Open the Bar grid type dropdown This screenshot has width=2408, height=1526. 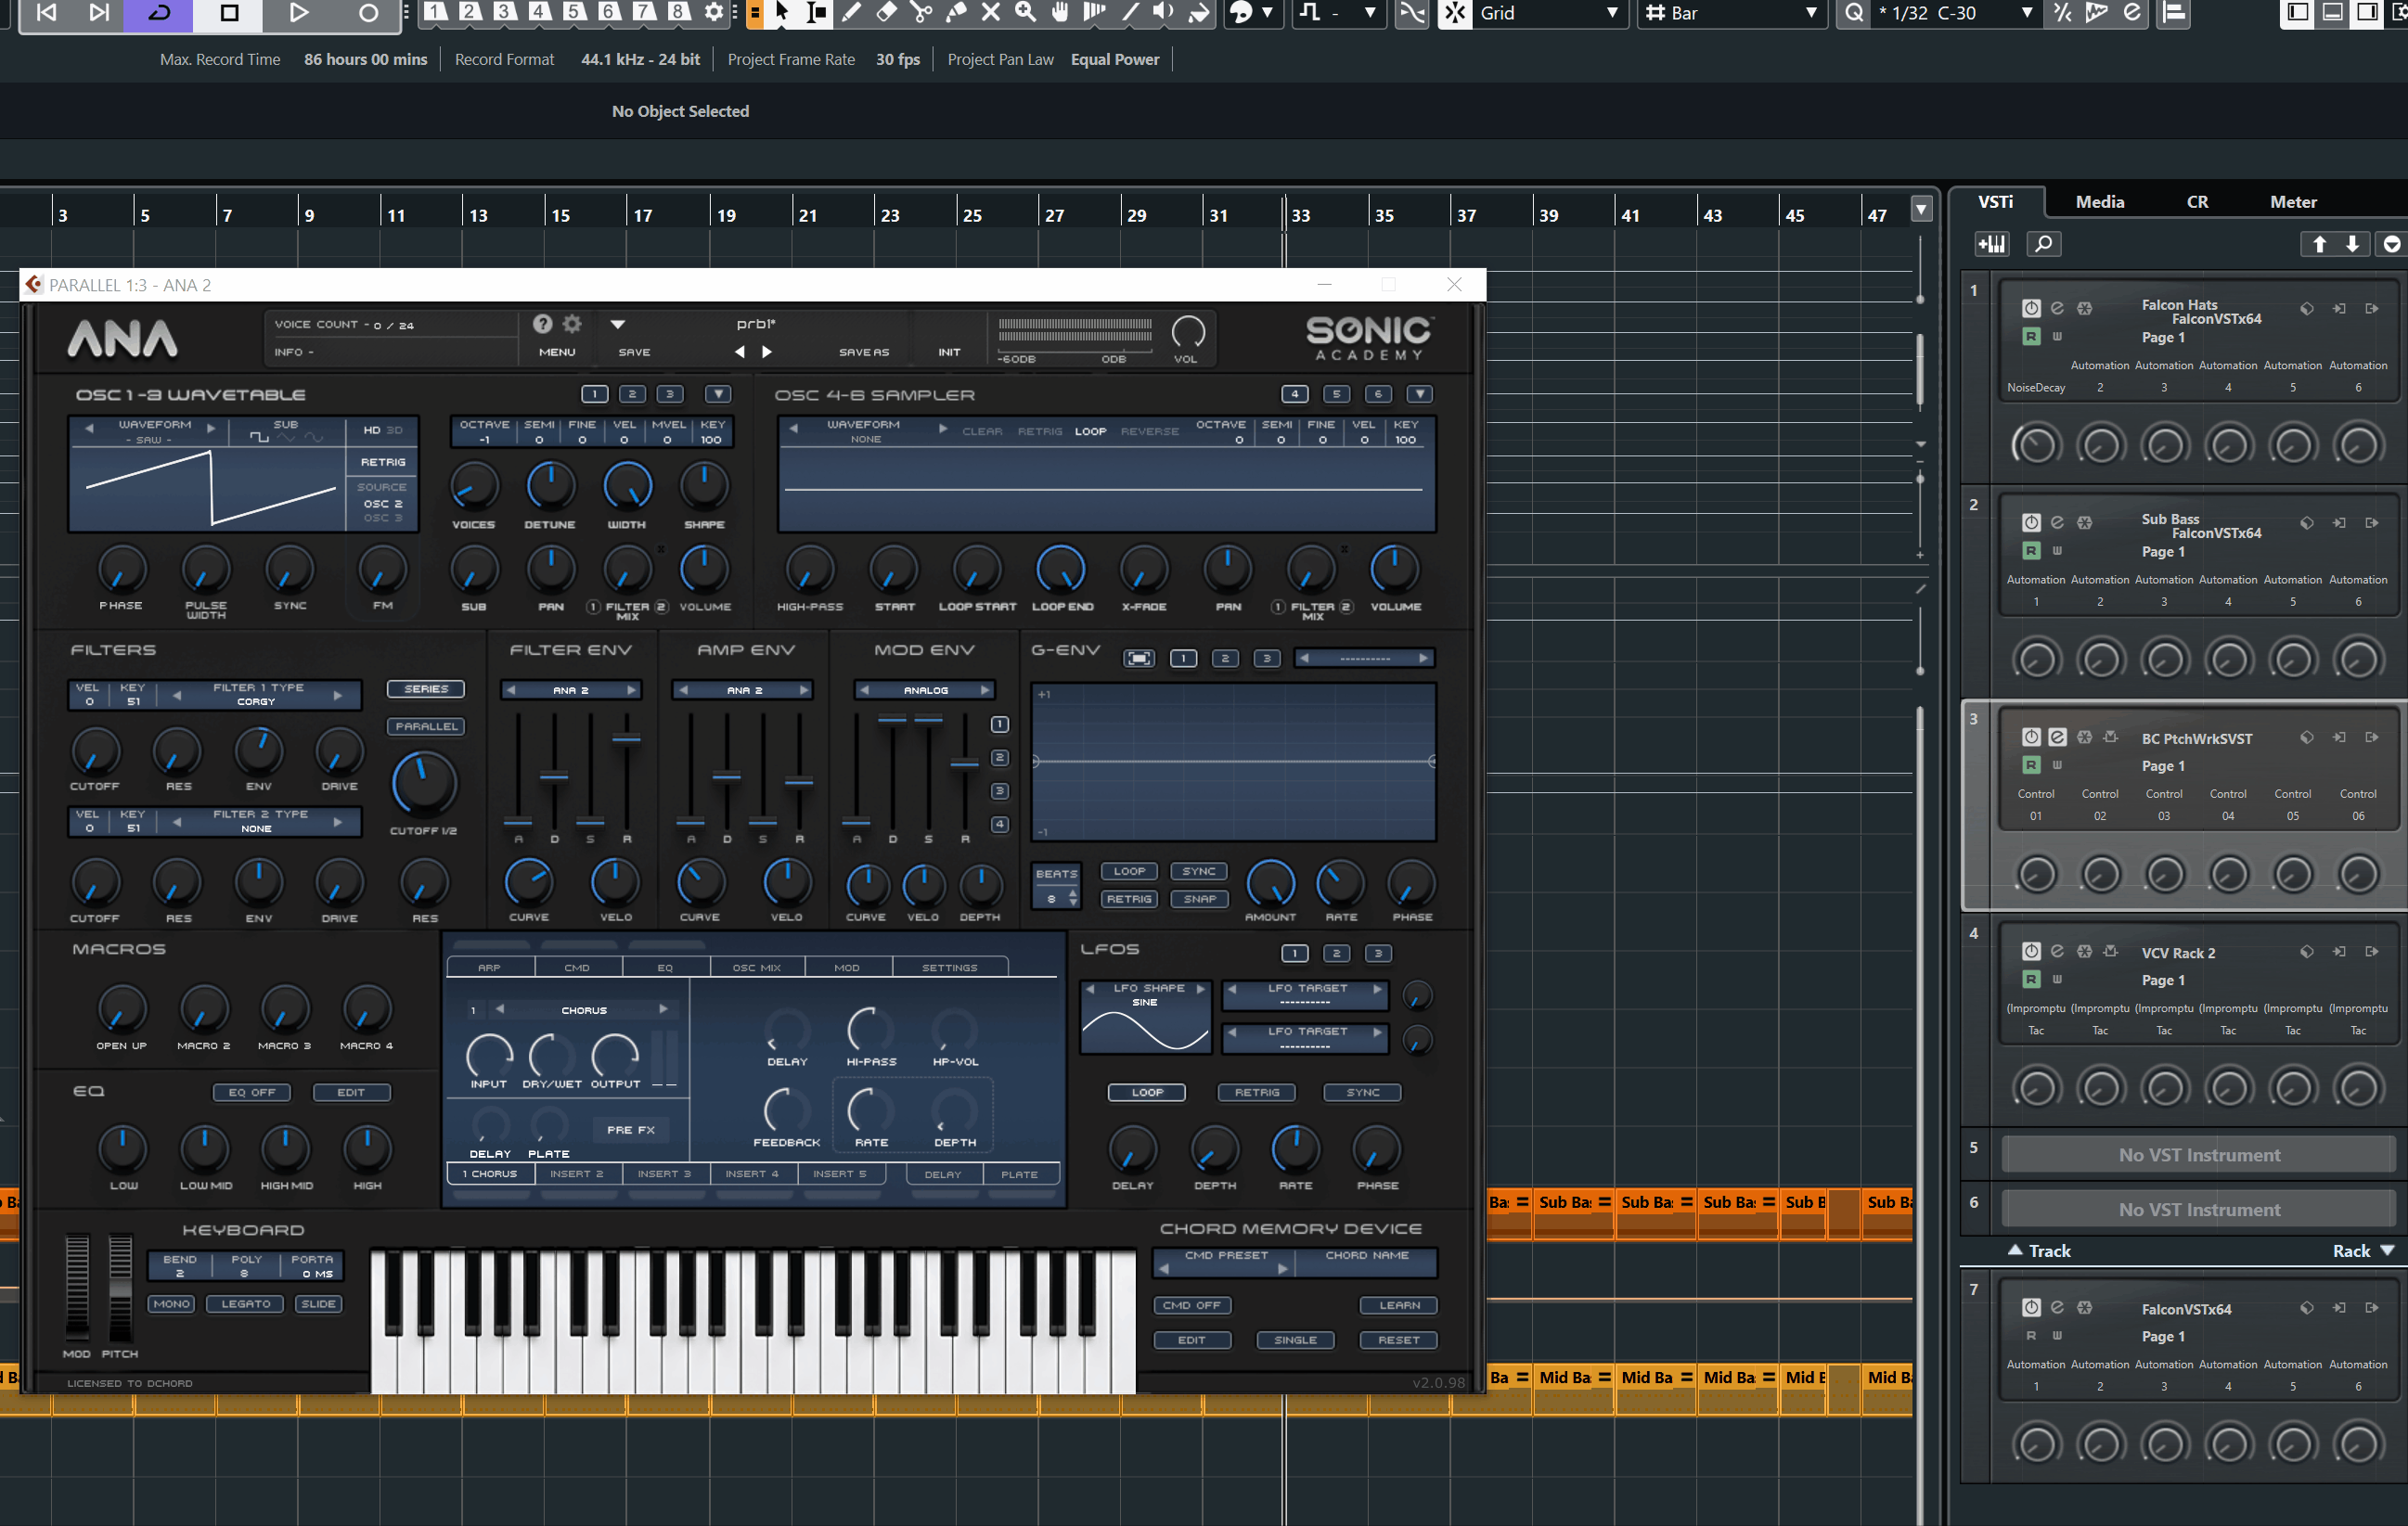tap(1810, 13)
